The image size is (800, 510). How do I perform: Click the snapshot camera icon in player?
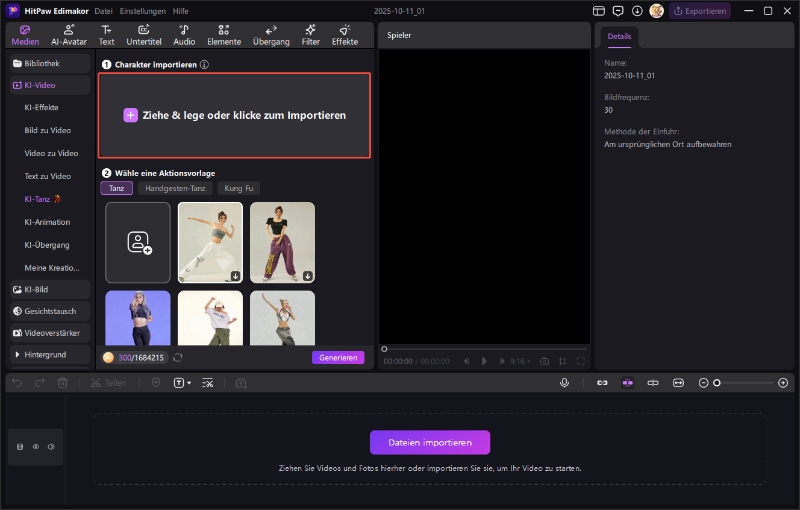[x=544, y=361]
